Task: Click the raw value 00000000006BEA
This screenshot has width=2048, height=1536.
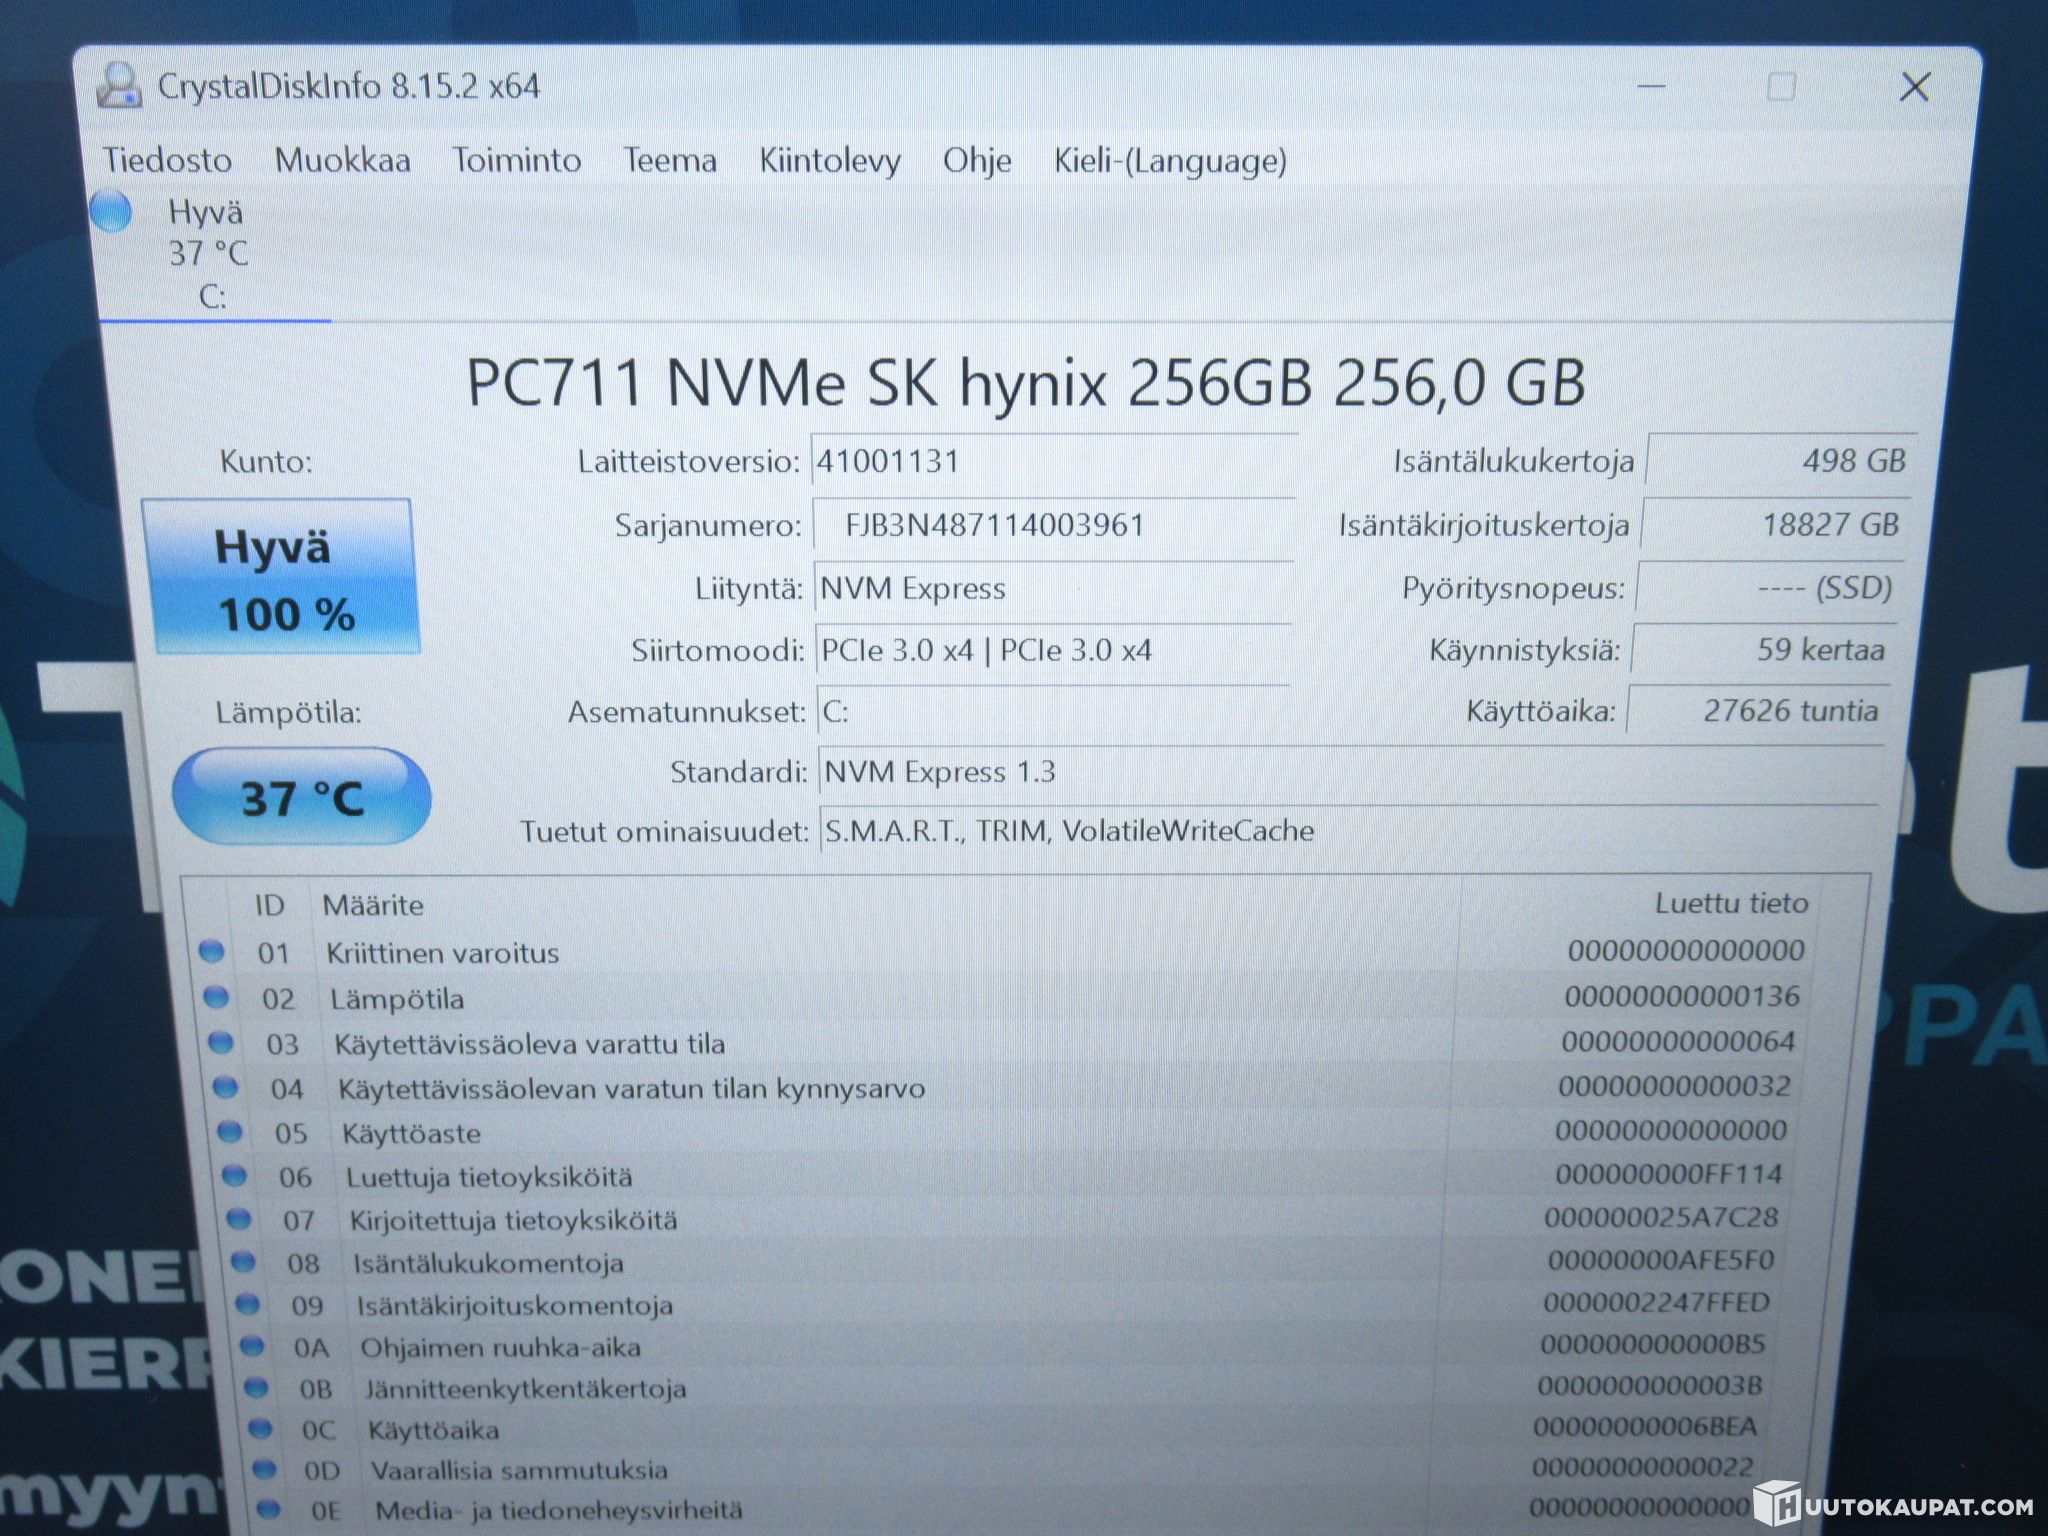Action: pos(1645,1426)
